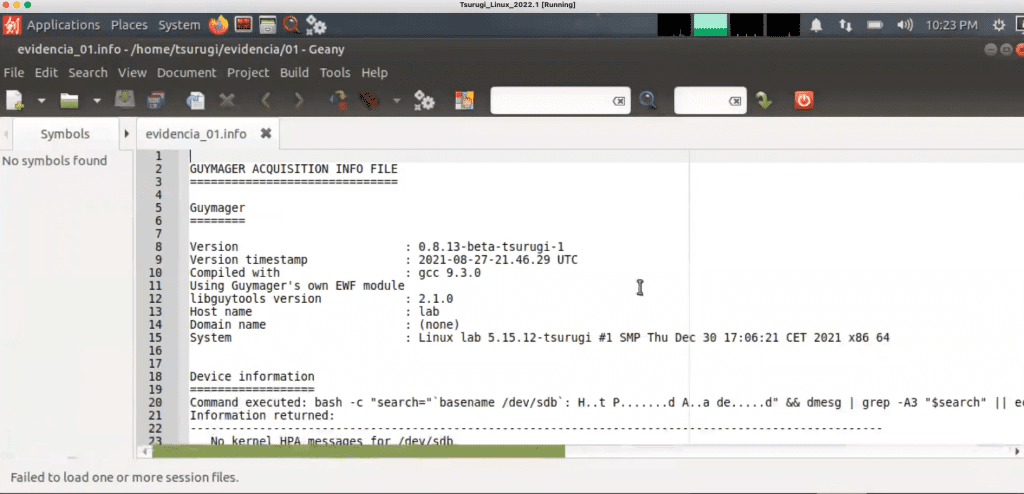Open the Applications menu in top panel

tap(63, 25)
